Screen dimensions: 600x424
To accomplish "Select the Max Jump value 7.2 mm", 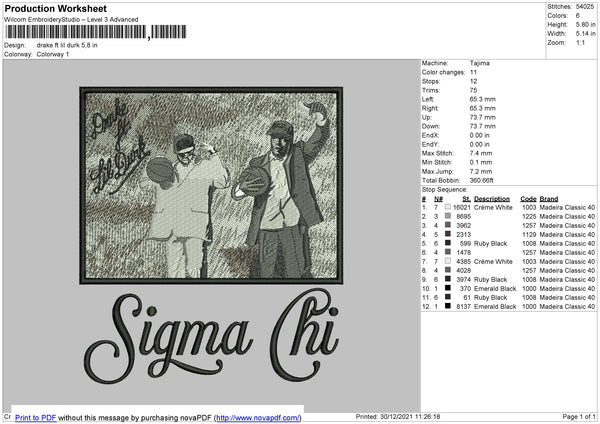I will 481,171.
